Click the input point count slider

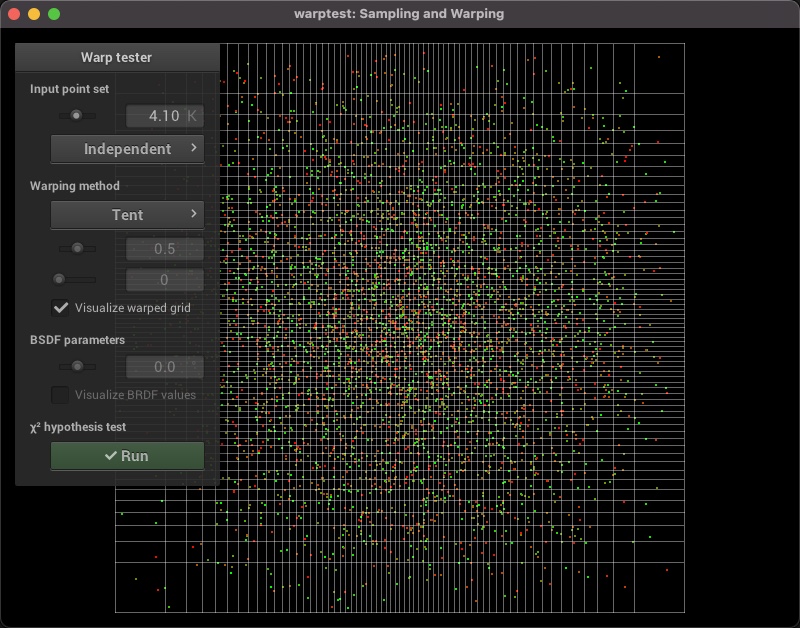(x=76, y=116)
